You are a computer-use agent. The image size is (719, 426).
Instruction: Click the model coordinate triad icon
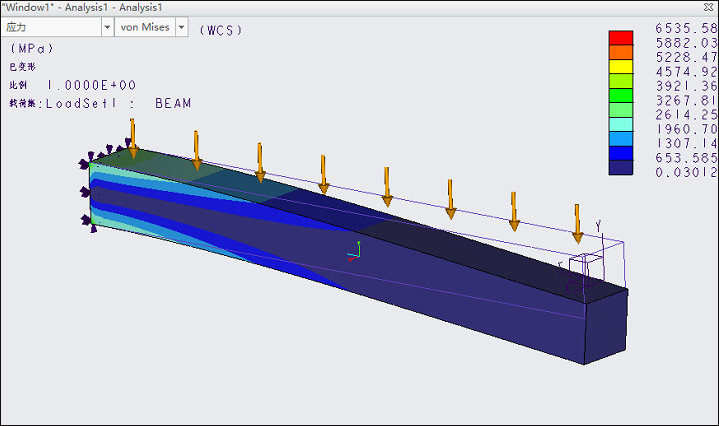pos(354,251)
